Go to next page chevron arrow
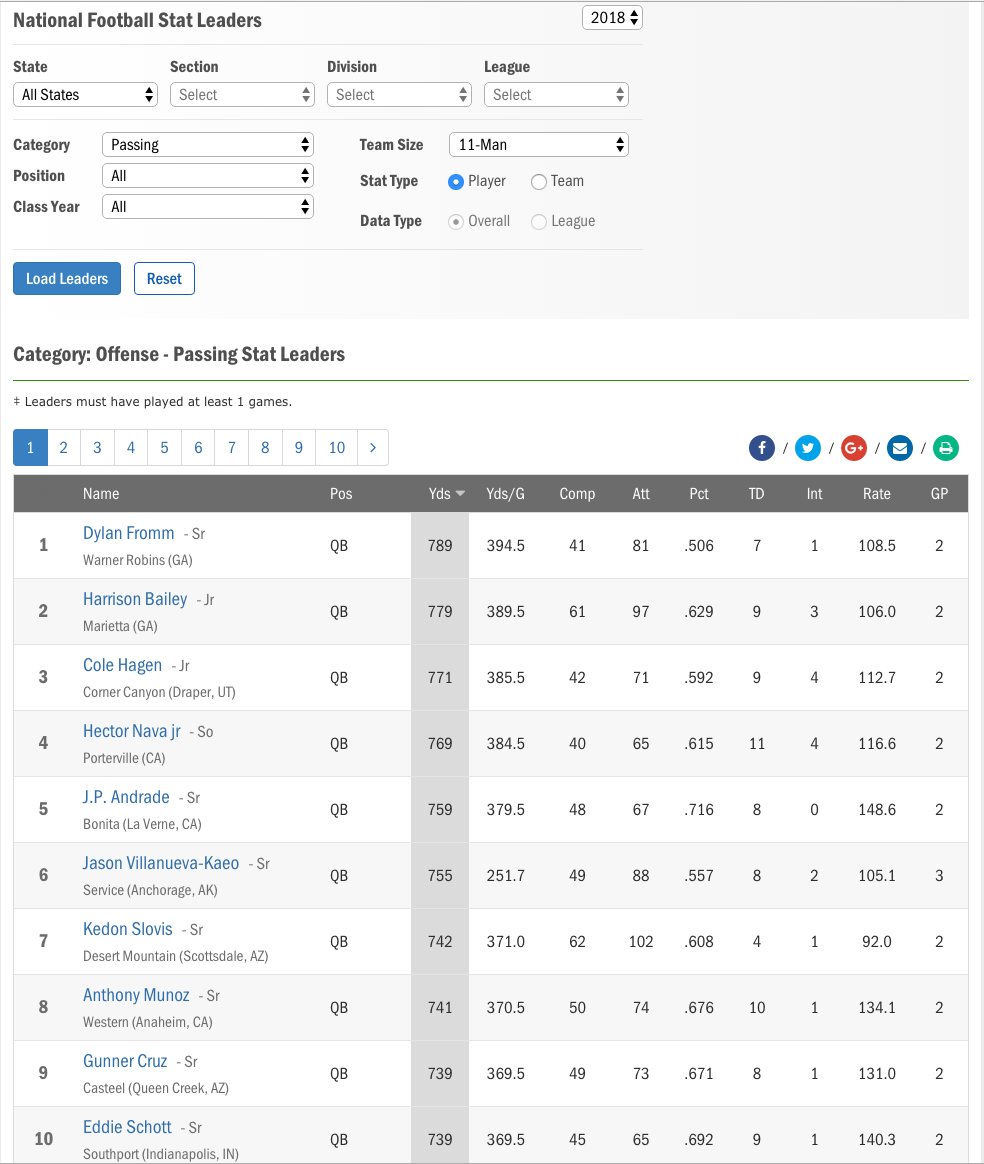 click(373, 448)
